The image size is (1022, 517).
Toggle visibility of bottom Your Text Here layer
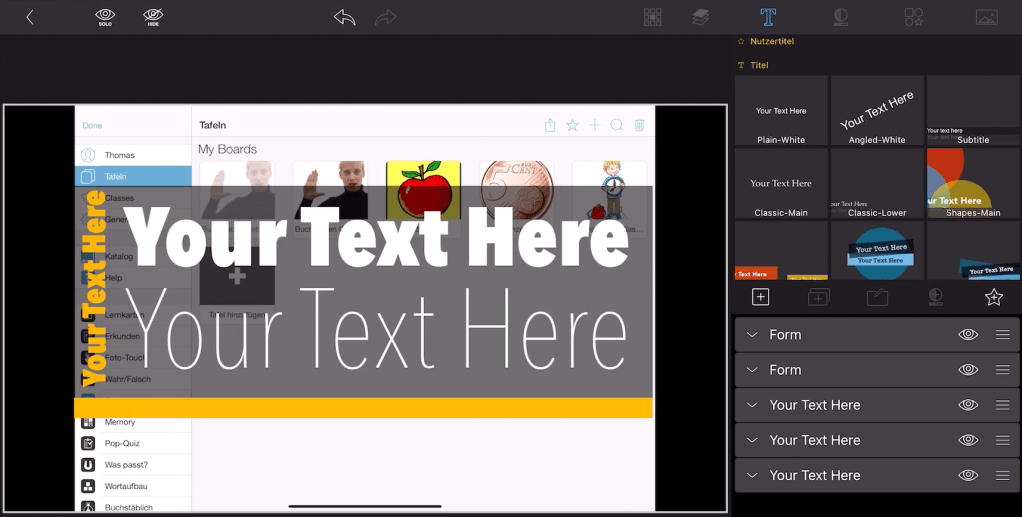pyautogui.click(x=968, y=475)
